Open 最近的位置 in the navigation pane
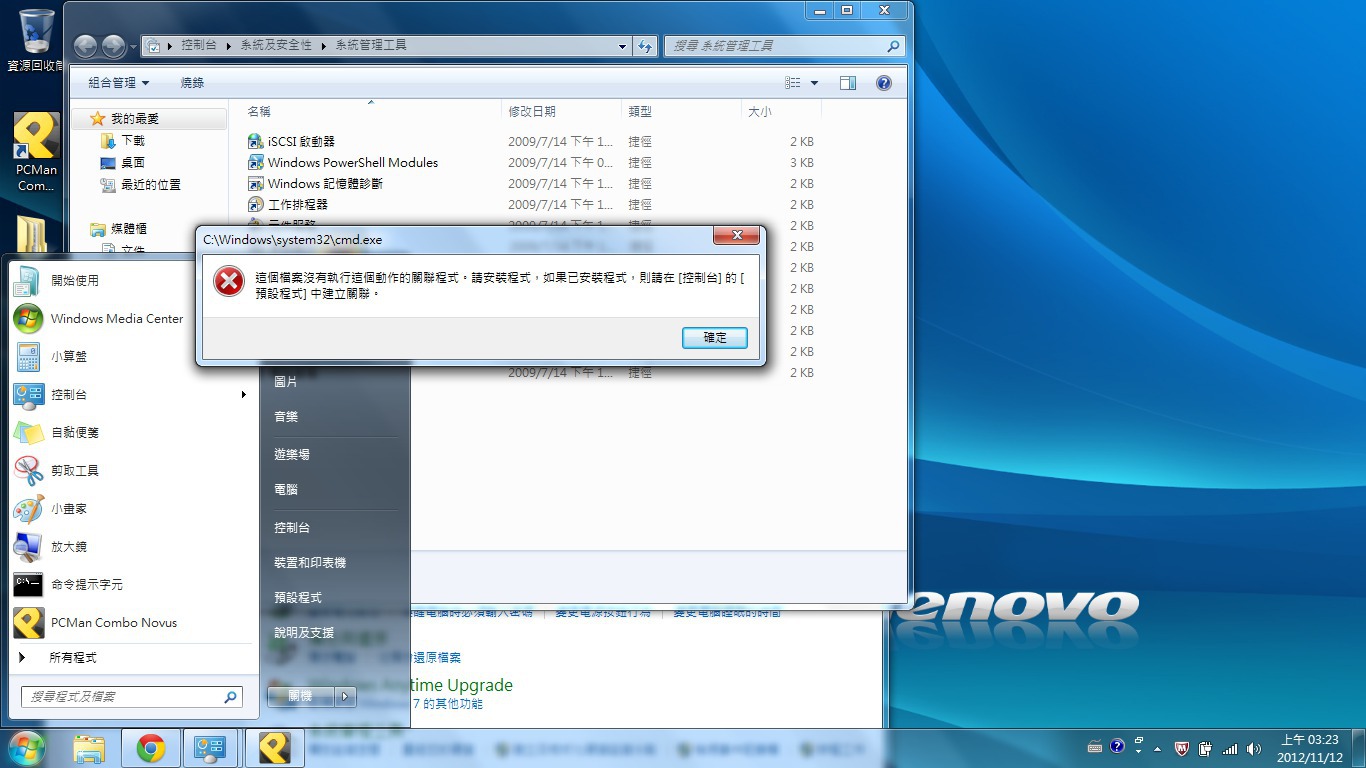This screenshot has width=1366, height=768. coord(150,185)
